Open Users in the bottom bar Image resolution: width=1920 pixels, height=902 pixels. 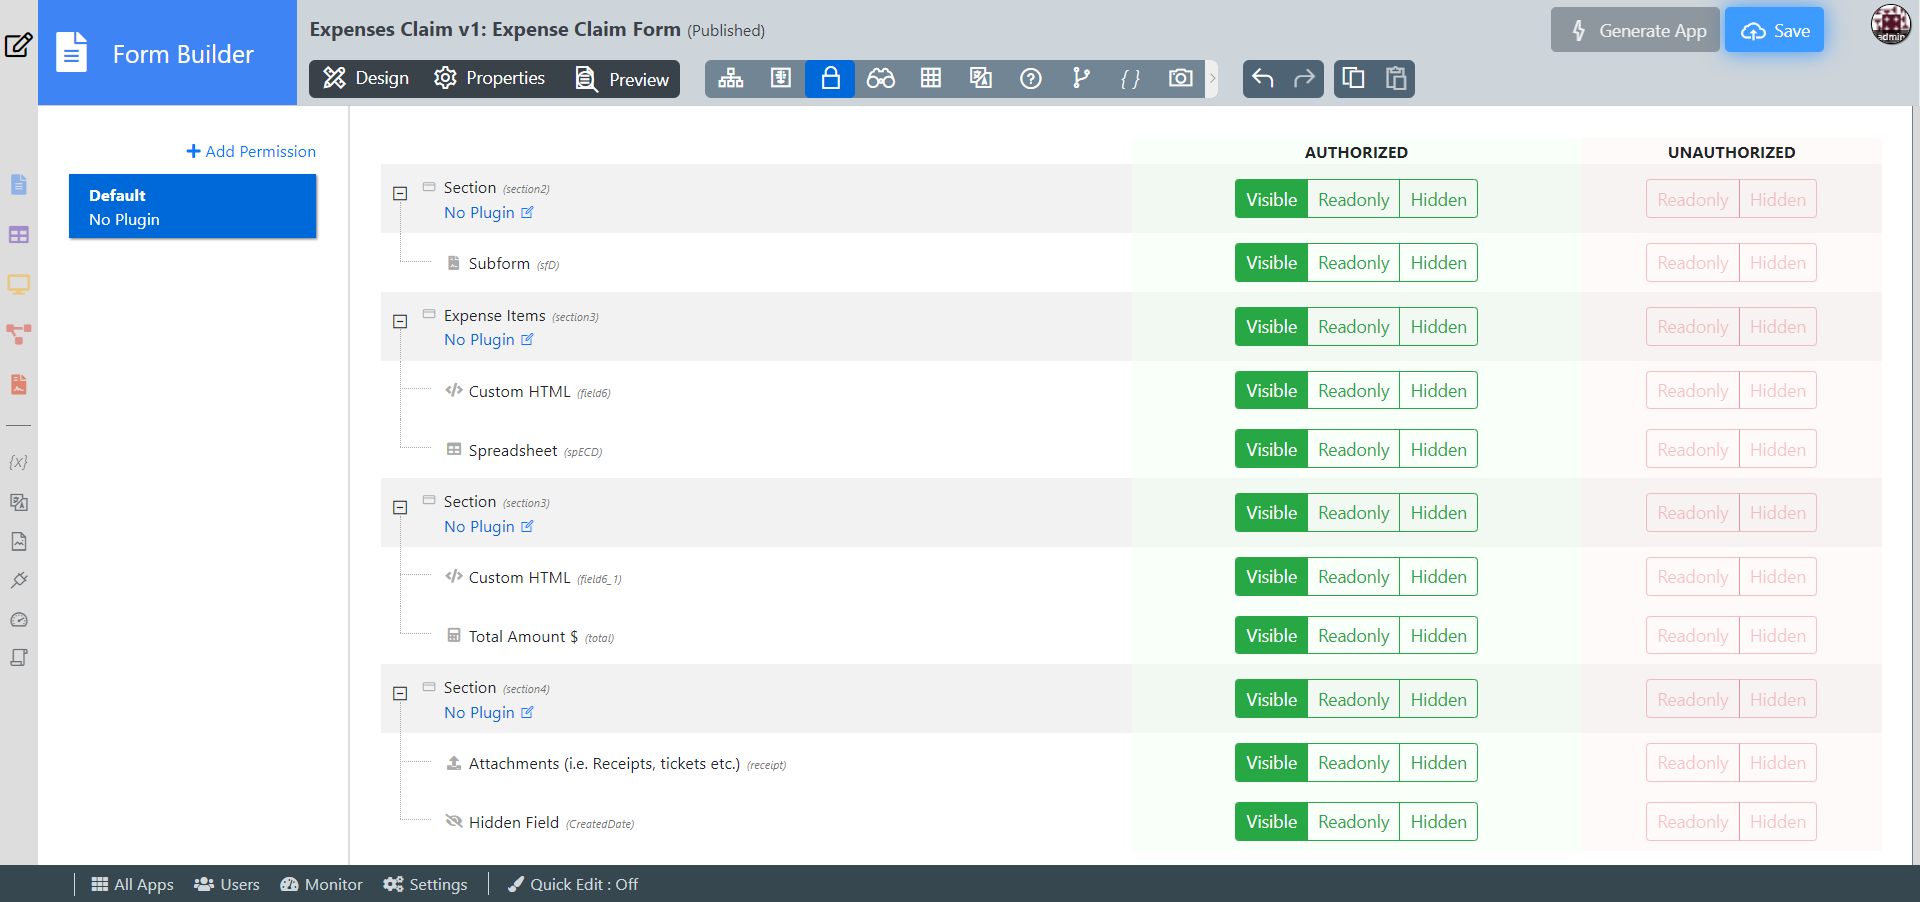pyautogui.click(x=227, y=884)
